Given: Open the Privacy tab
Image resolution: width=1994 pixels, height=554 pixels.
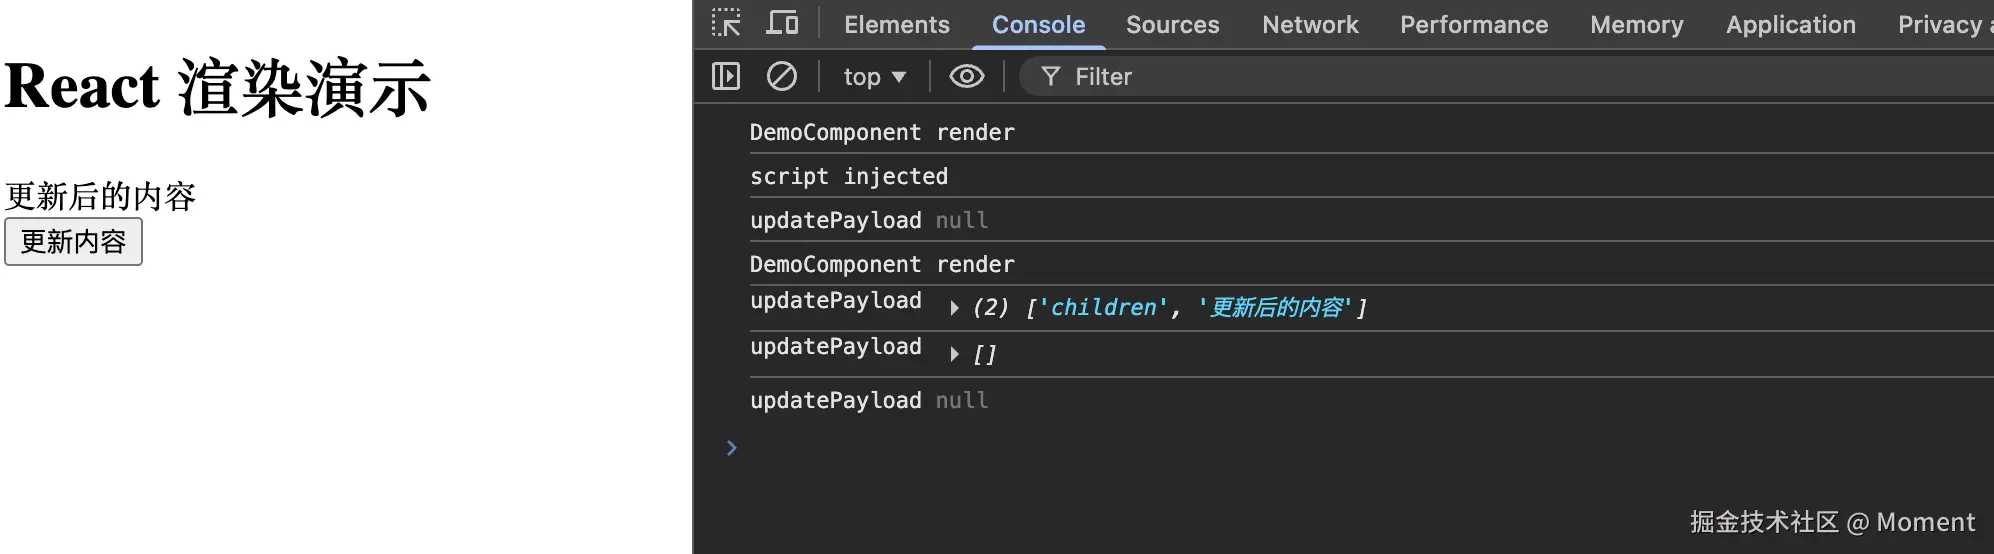Looking at the screenshot, I should pos(1944,24).
